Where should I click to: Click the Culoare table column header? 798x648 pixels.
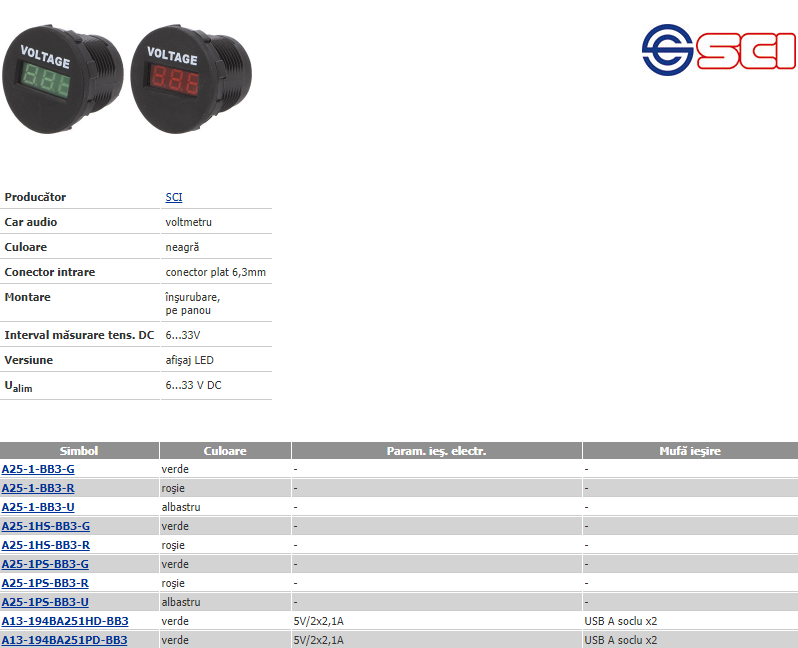pyautogui.click(x=225, y=451)
